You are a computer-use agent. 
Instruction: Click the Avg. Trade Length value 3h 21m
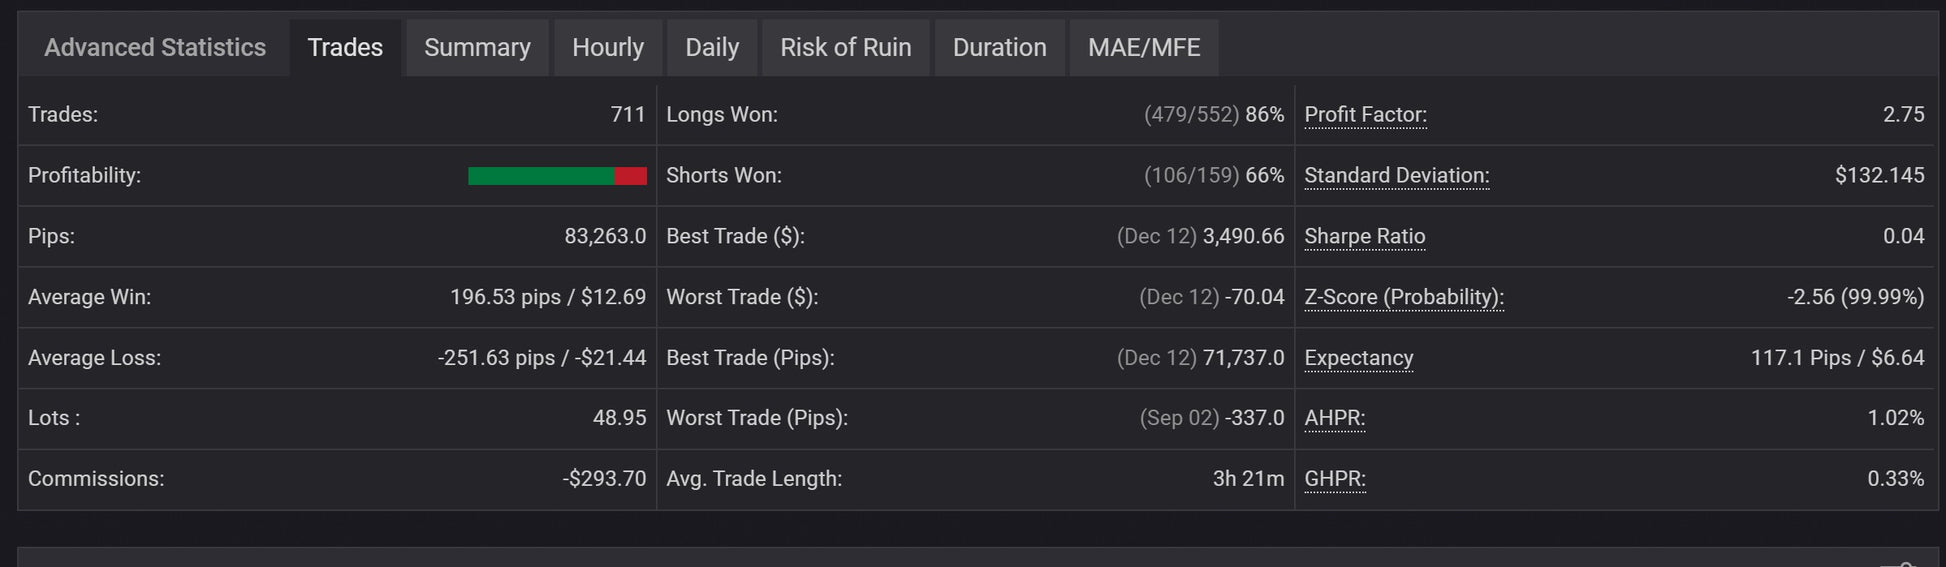1248,479
